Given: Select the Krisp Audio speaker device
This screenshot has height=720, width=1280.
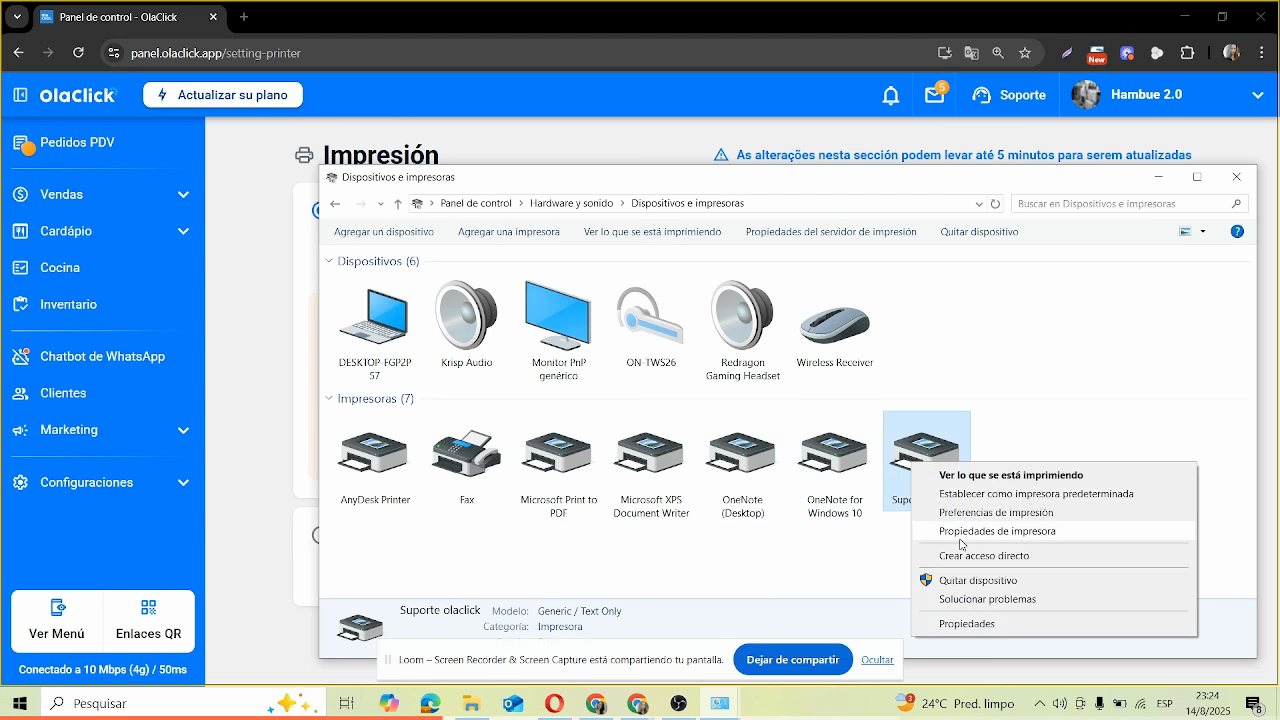Looking at the screenshot, I should pos(467,325).
